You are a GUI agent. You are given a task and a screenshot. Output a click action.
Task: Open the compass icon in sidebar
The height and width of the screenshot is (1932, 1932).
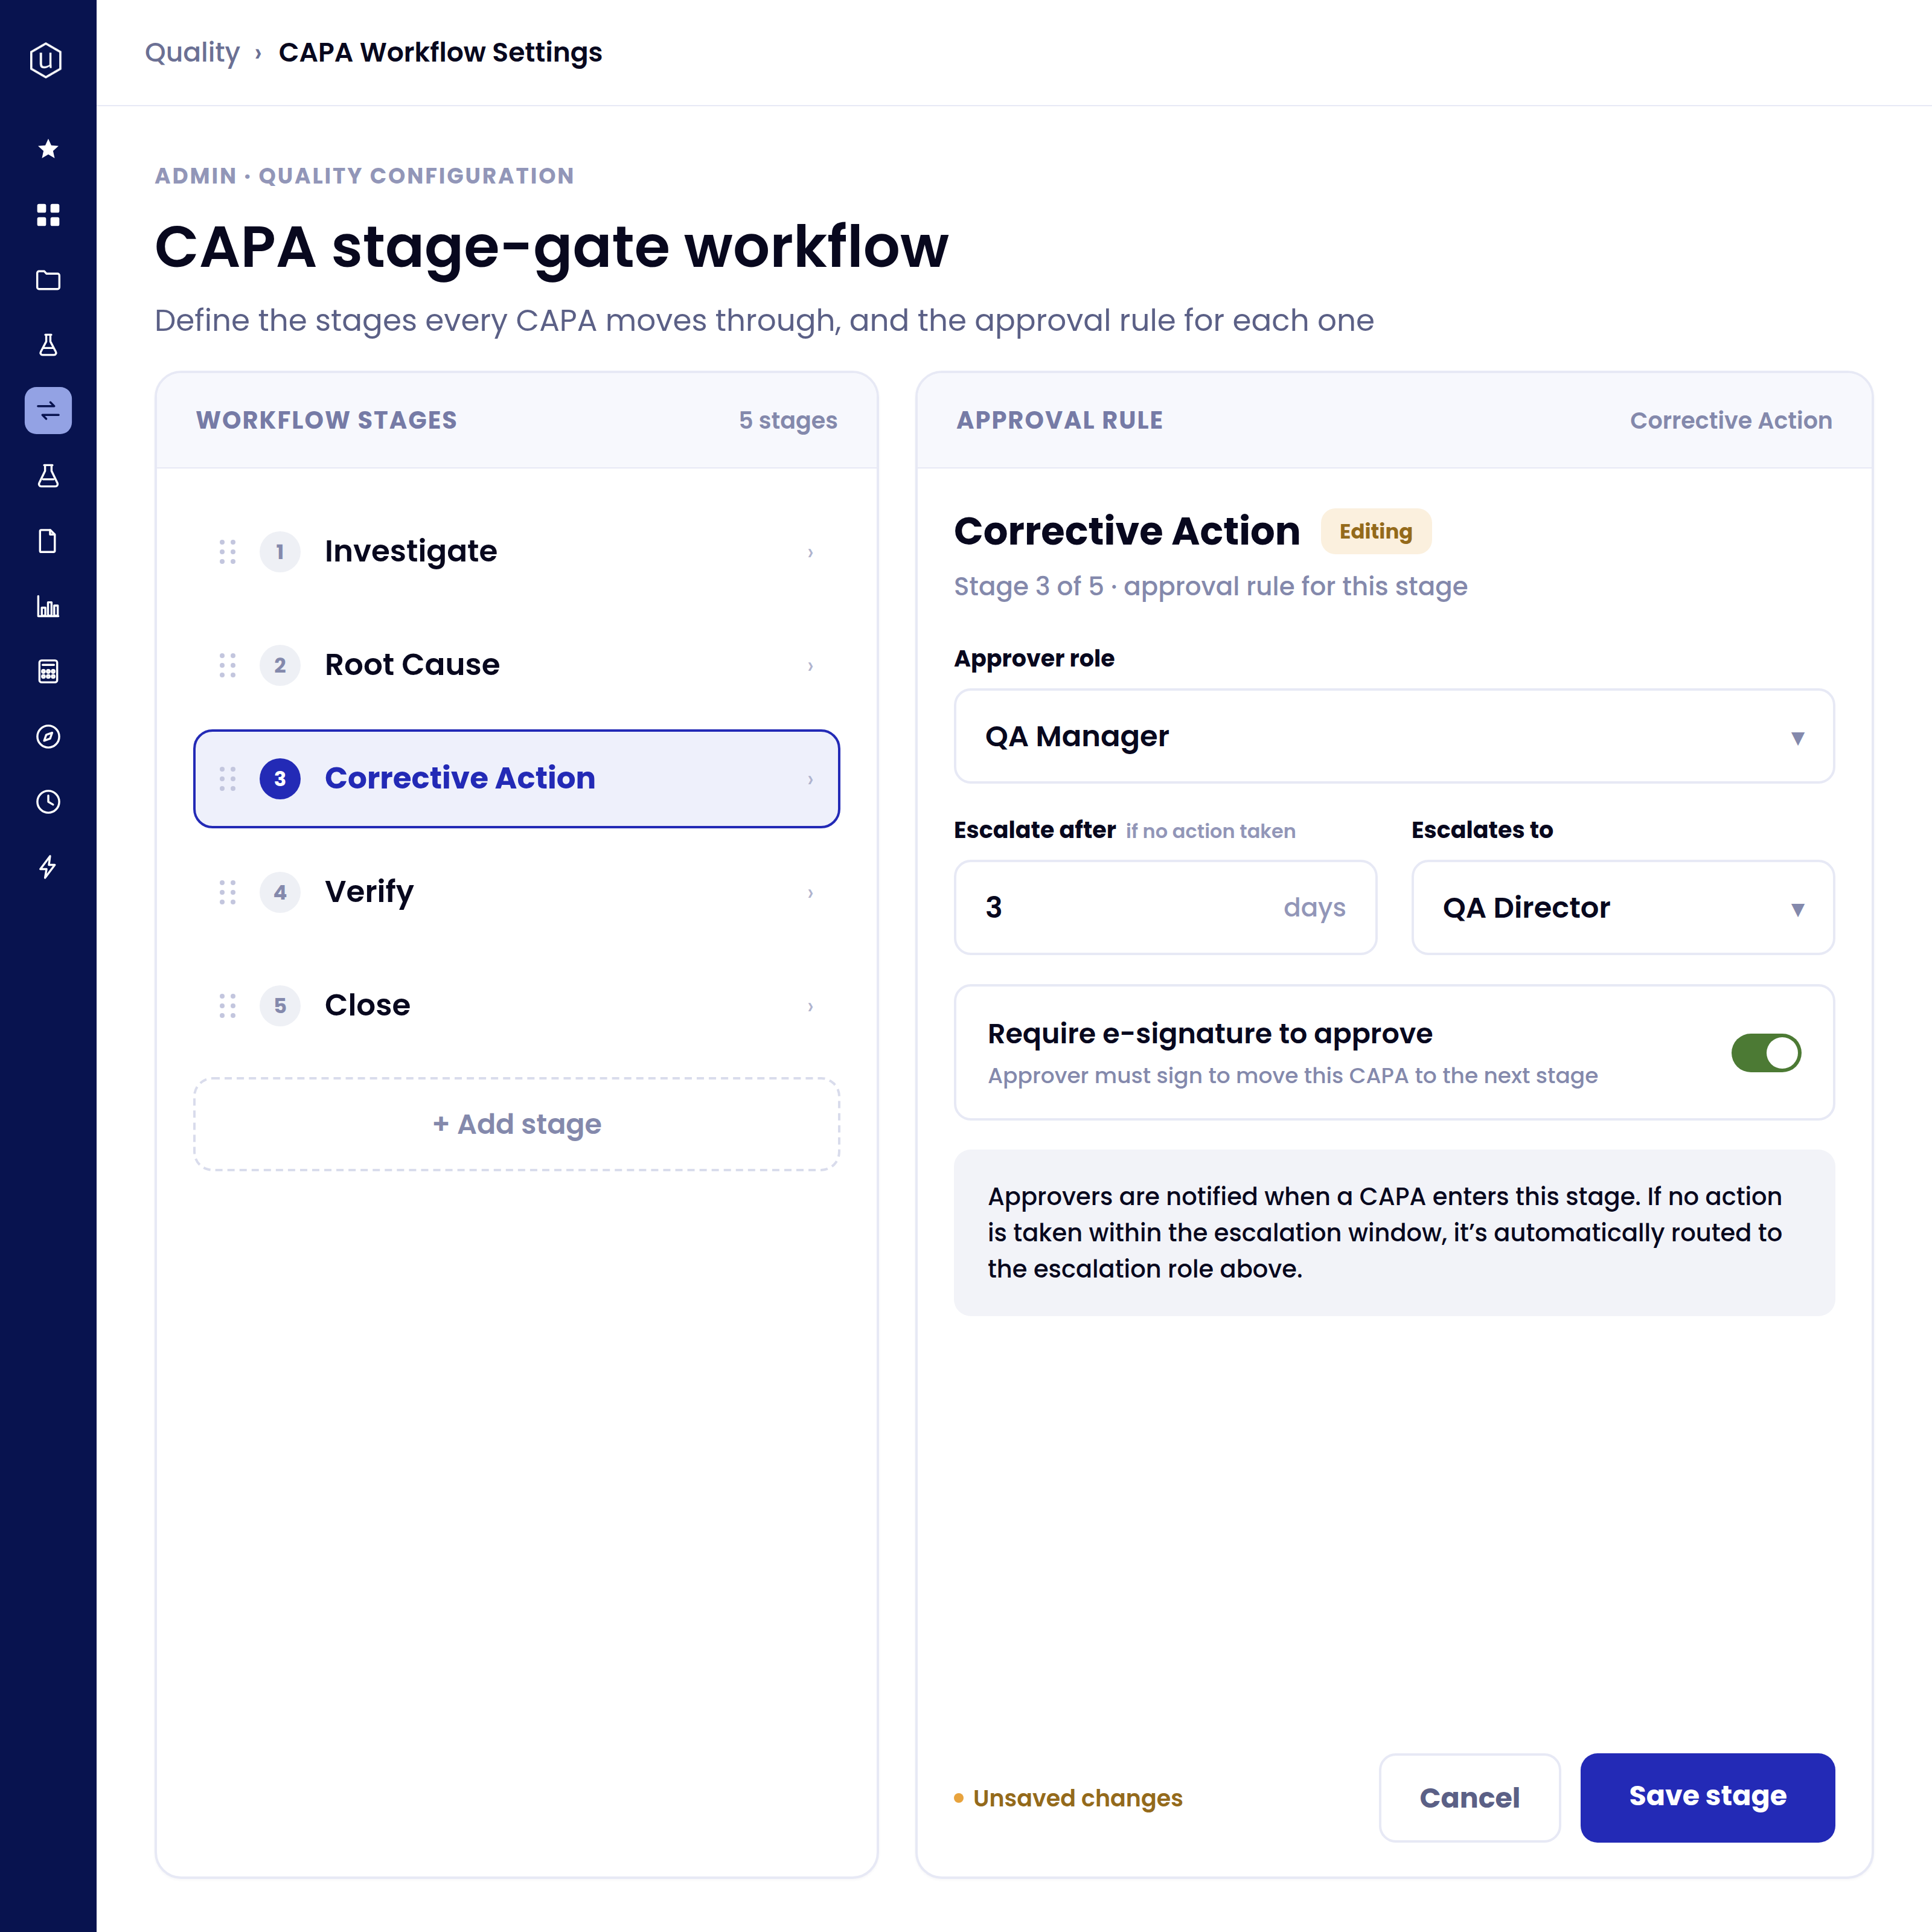pos(47,736)
